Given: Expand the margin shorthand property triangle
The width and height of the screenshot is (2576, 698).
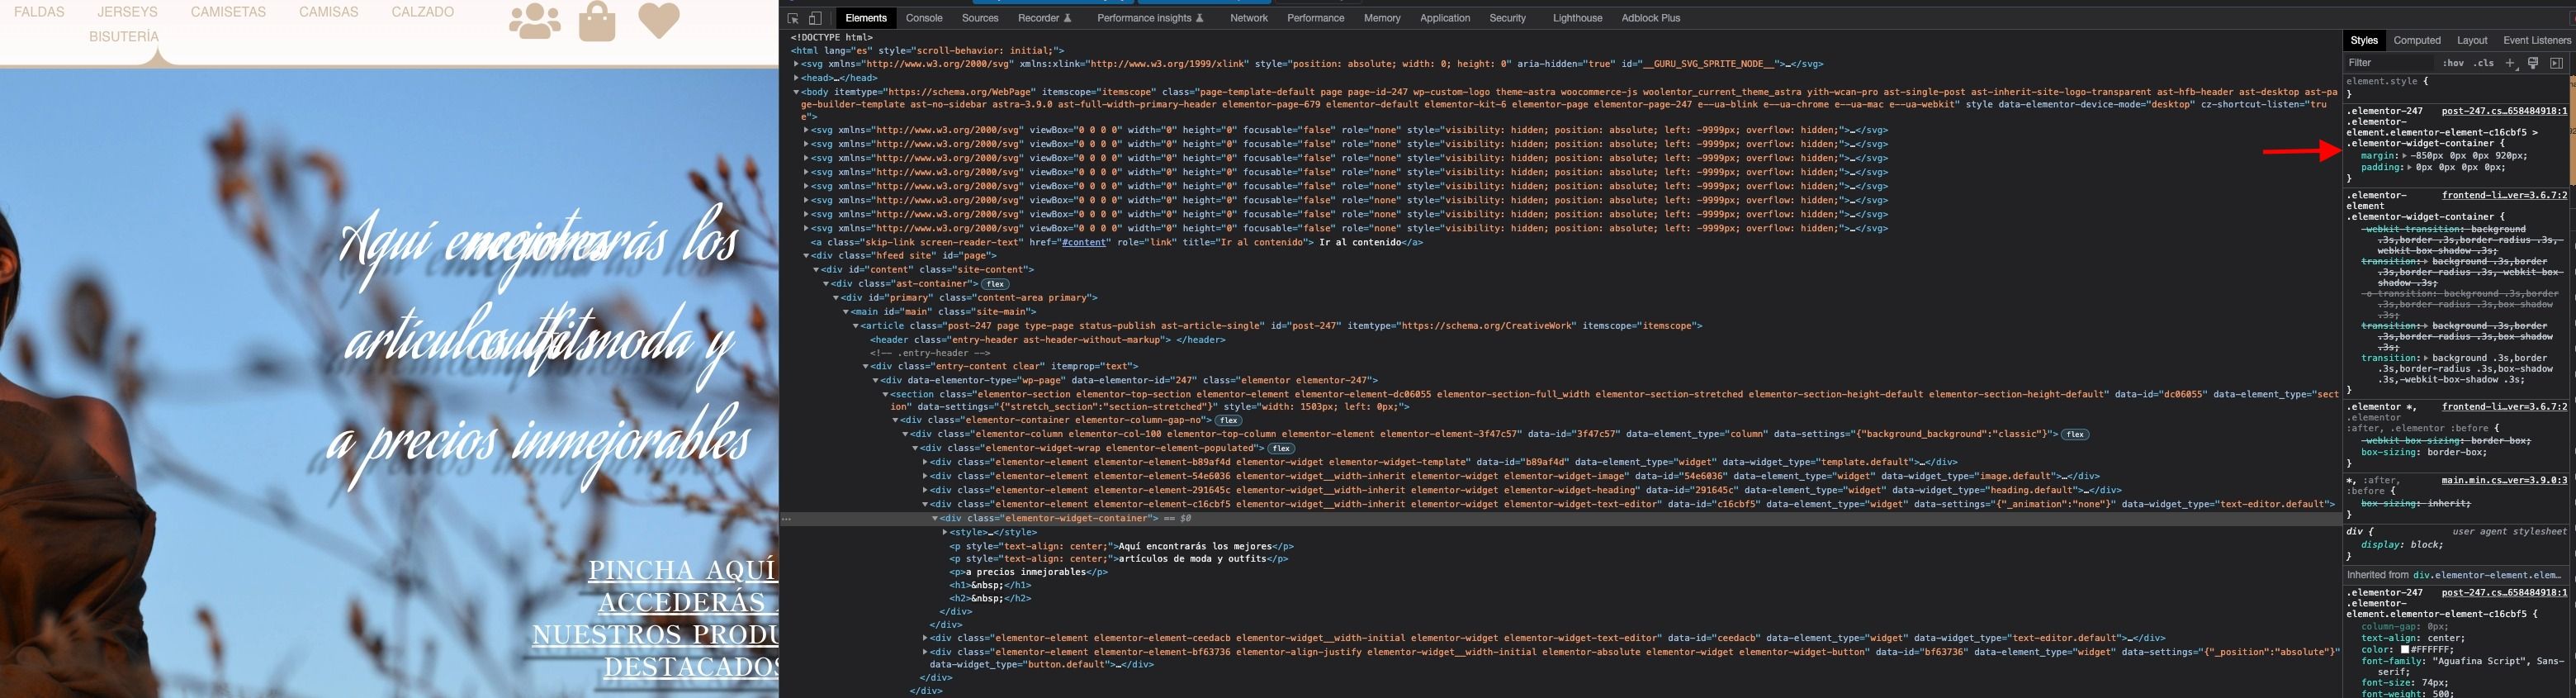Looking at the screenshot, I should point(2404,156).
